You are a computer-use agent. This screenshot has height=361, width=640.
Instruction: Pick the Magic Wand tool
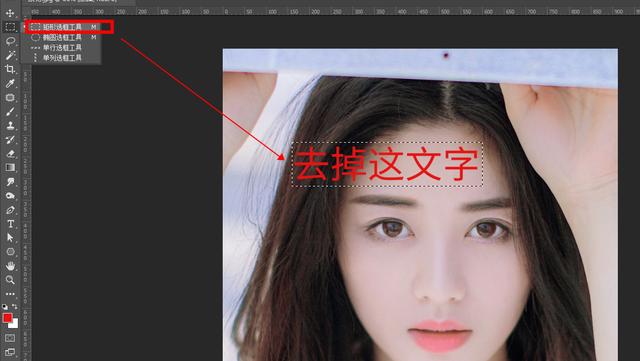(x=10, y=55)
